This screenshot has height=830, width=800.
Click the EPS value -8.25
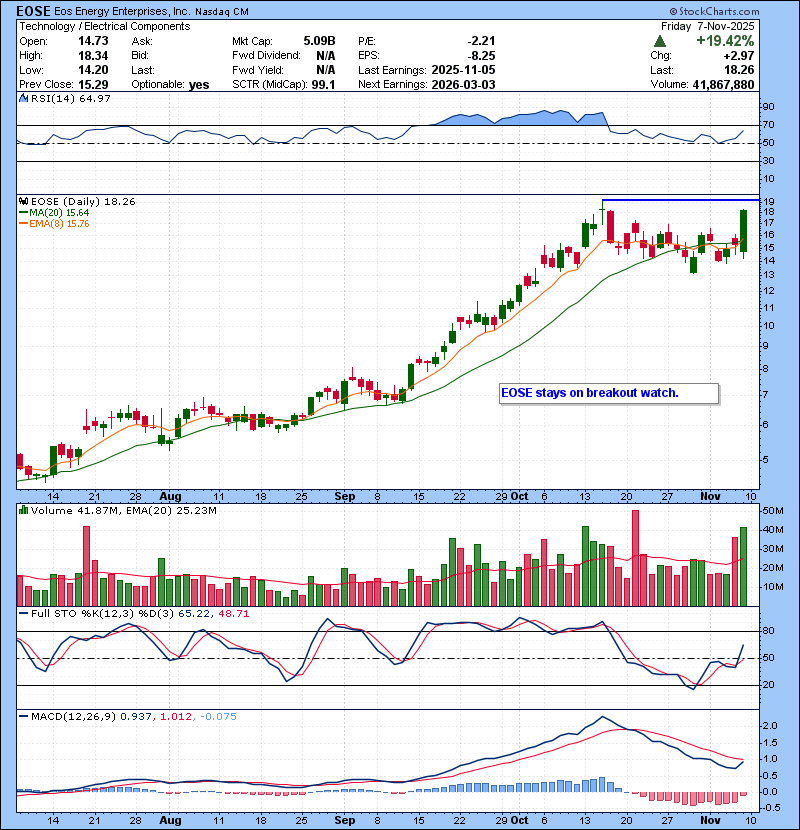pyautogui.click(x=481, y=56)
